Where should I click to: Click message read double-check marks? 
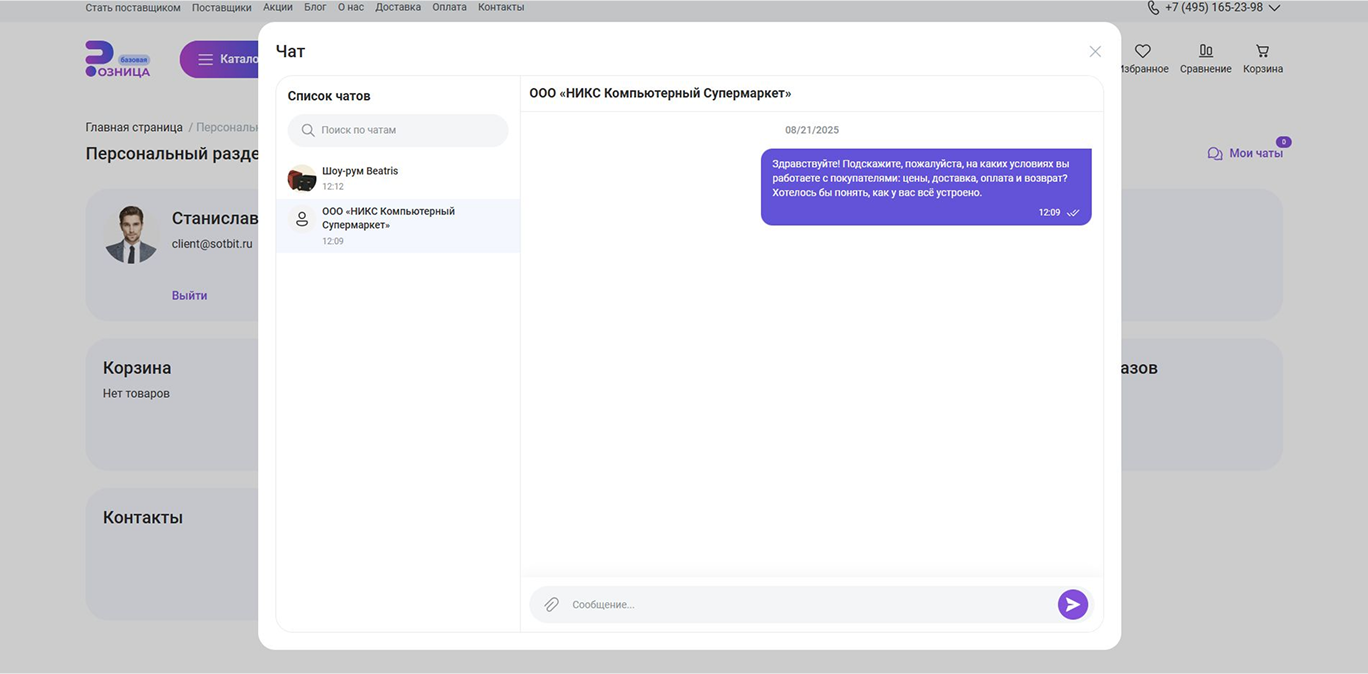[1073, 213]
